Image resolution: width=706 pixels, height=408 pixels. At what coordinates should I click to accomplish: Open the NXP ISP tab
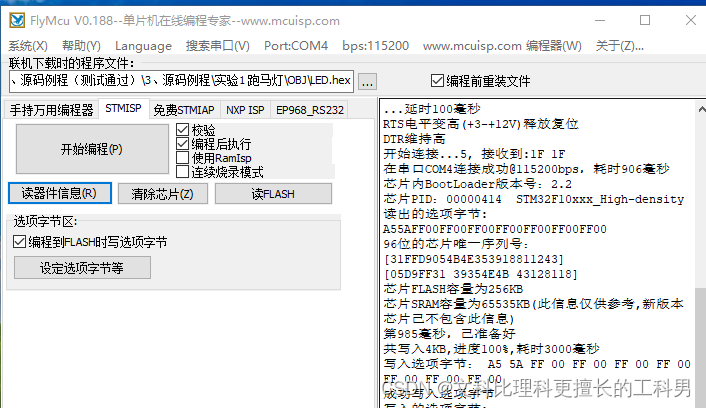[x=245, y=110]
